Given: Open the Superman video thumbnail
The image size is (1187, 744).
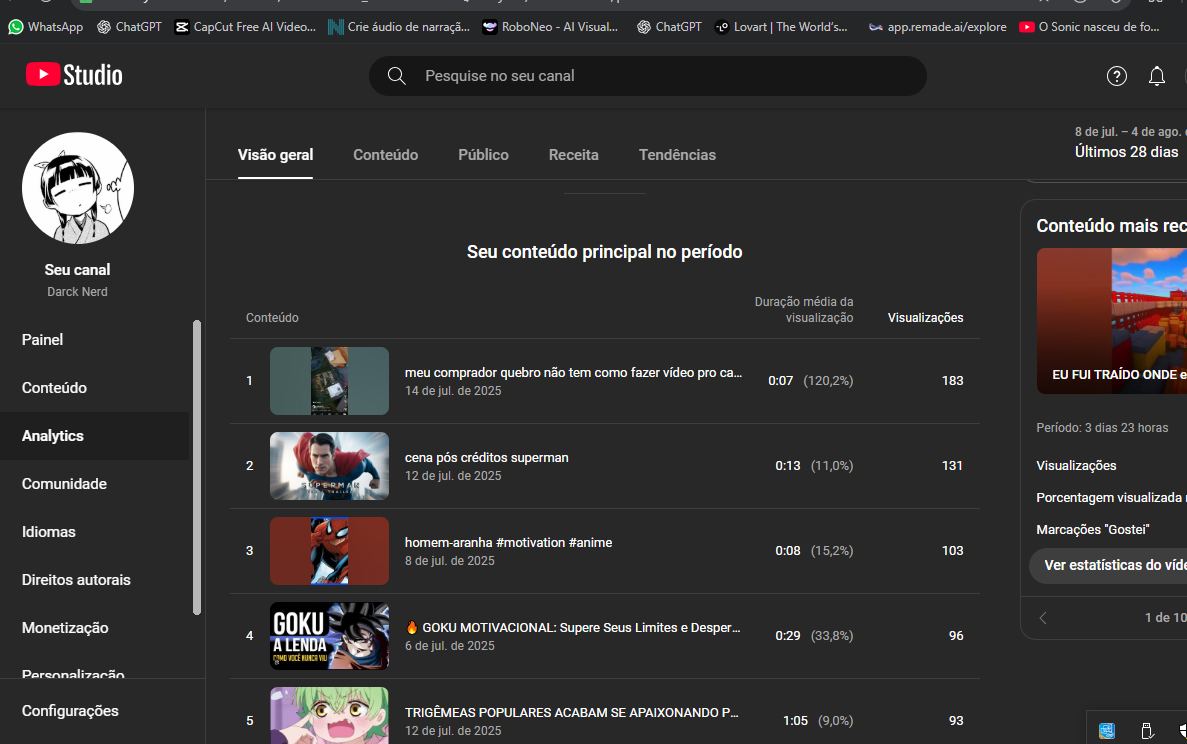Looking at the screenshot, I should point(329,465).
